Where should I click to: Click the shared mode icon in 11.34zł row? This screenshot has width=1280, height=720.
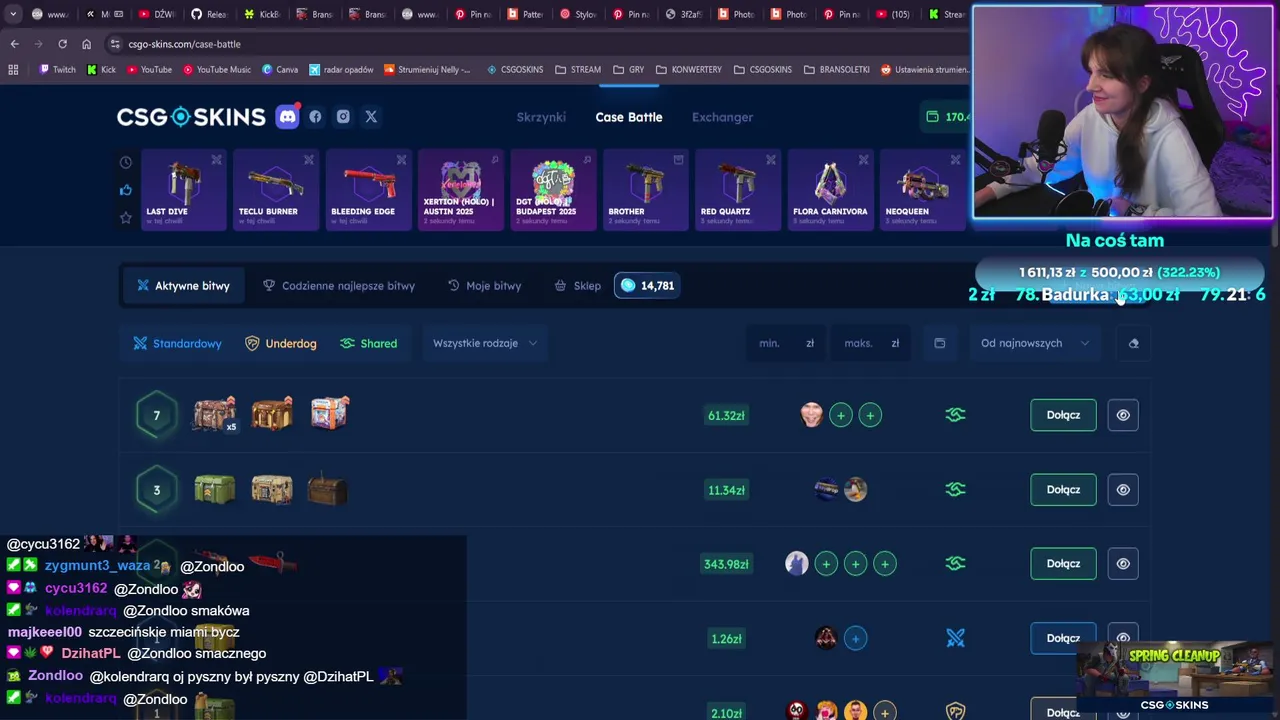pyautogui.click(x=955, y=490)
